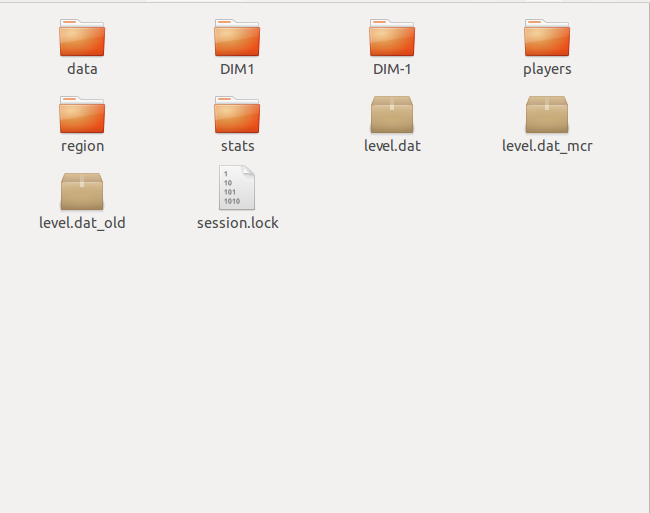Click the 'level.dat_old' file name label
Image resolution: width=650 pixels, height=513 pixels.
pyautogui.click(x=82, y=223)
